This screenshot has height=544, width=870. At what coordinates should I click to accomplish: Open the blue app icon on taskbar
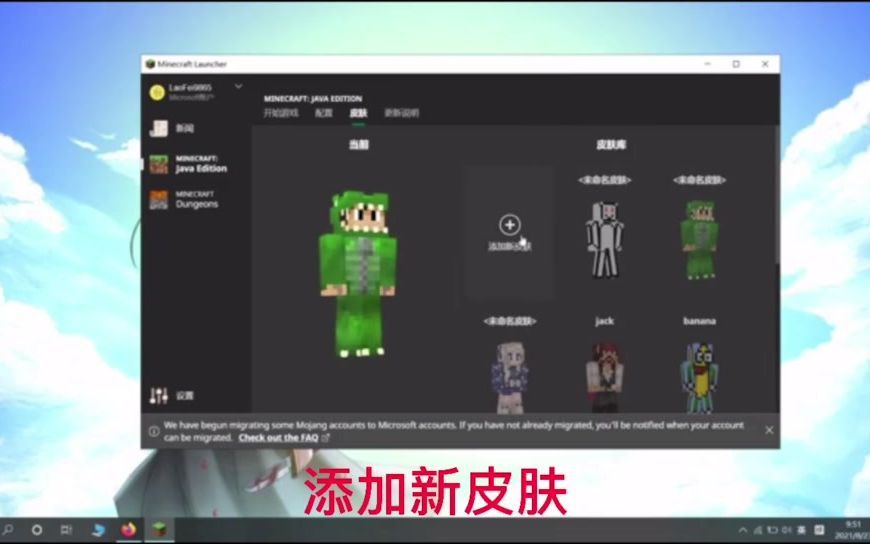(x=98, y=530)
